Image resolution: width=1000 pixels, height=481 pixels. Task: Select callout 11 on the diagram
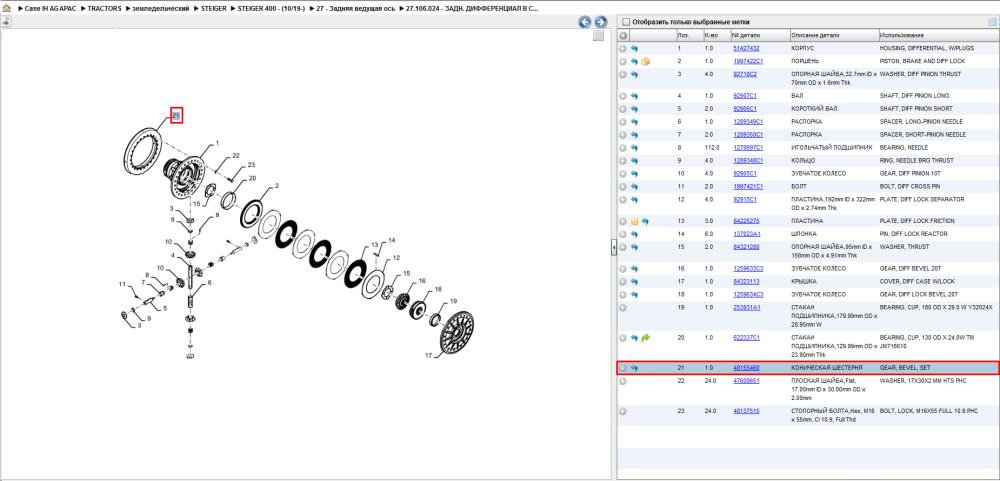[122, 283]
